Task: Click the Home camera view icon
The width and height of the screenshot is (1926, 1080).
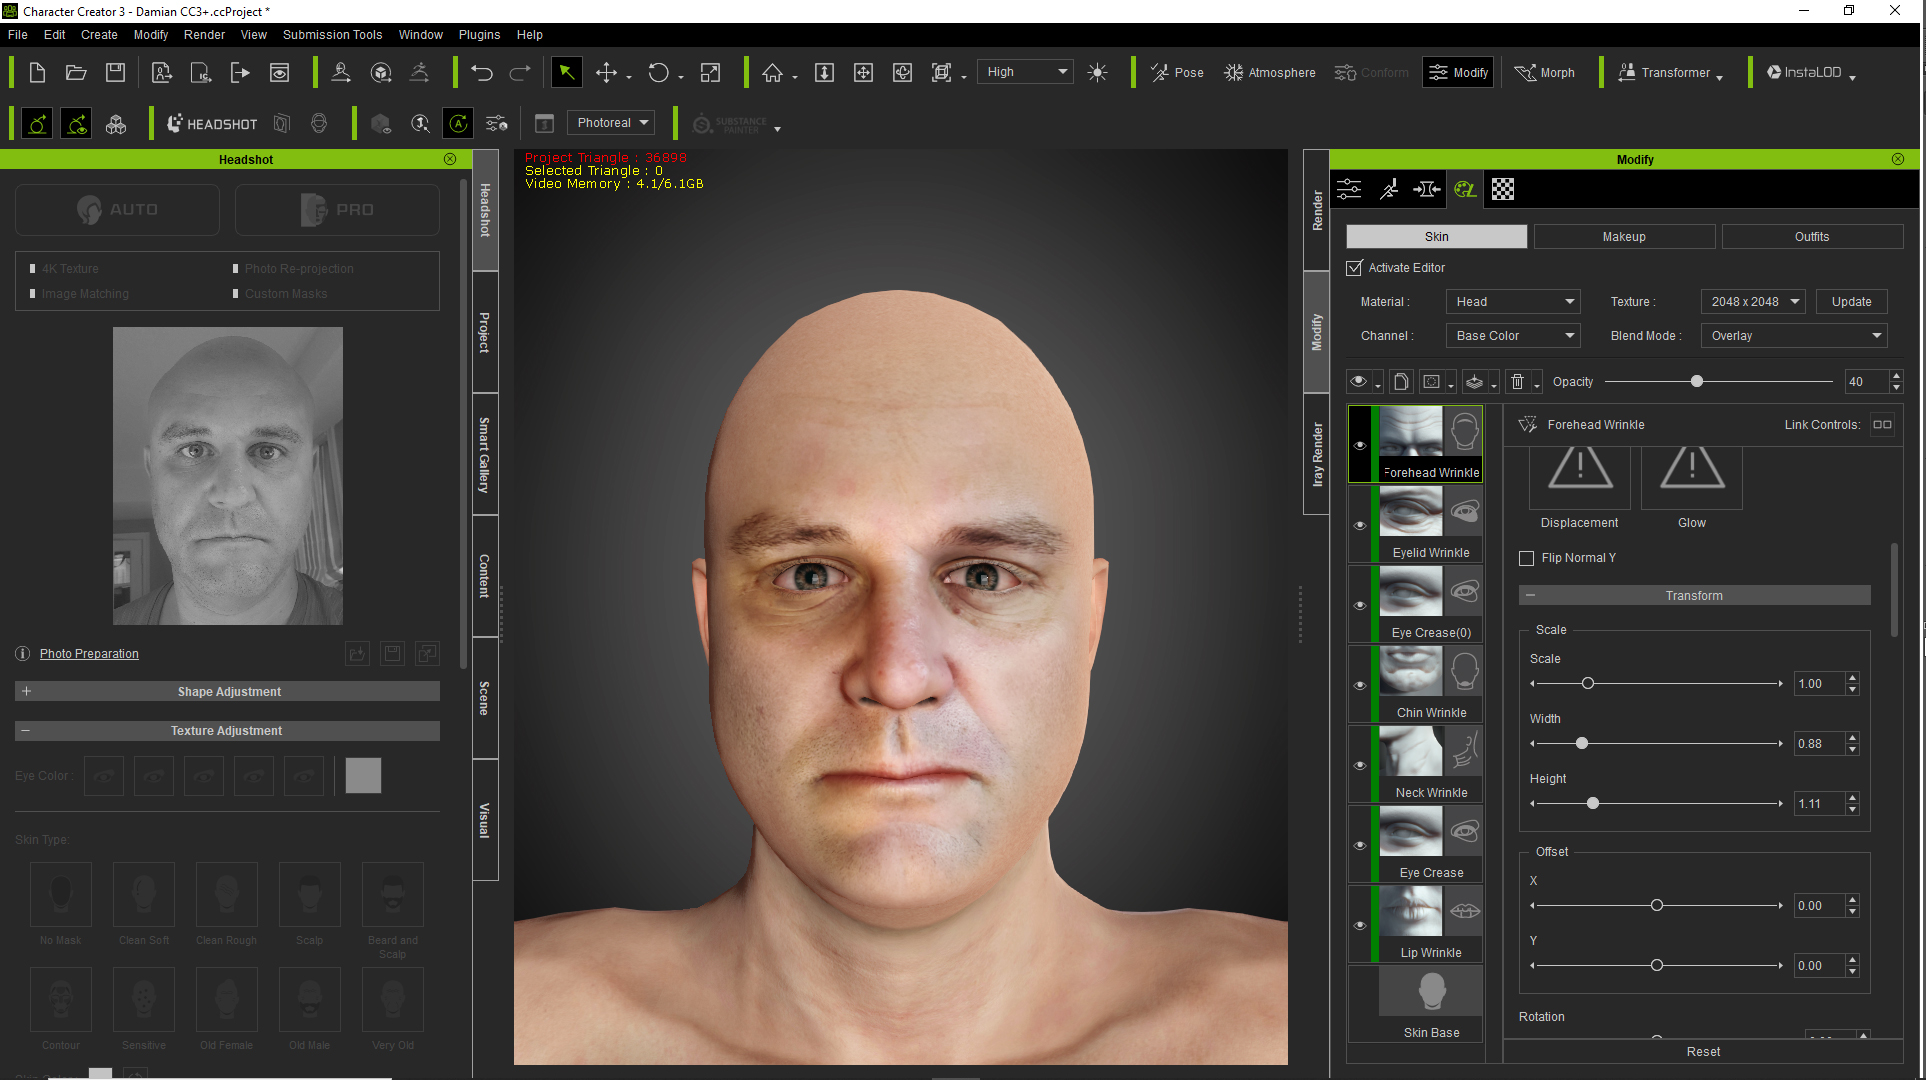Action: (x=772, y=72)
